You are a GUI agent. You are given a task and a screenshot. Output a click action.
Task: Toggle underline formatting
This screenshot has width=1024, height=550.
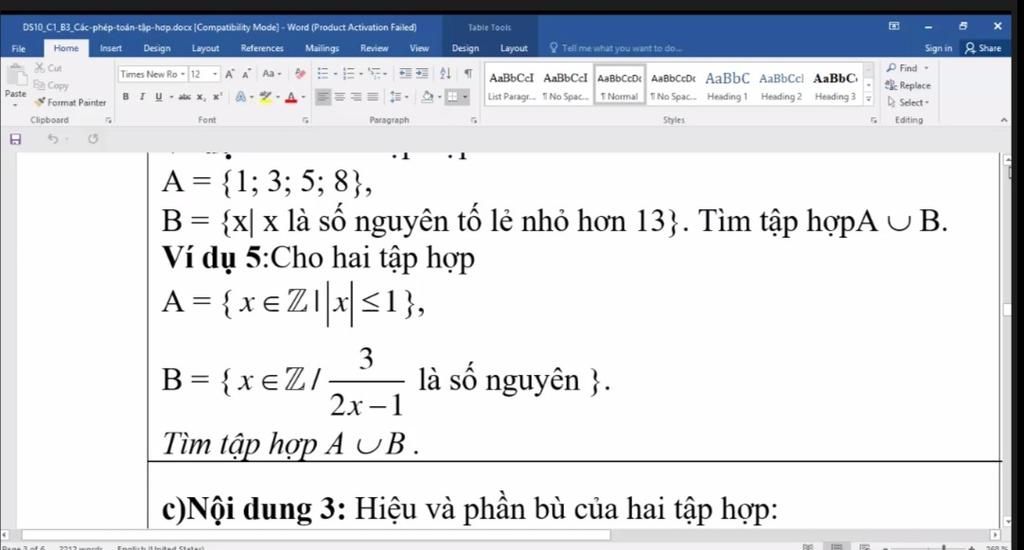click(x=158, y=97)
